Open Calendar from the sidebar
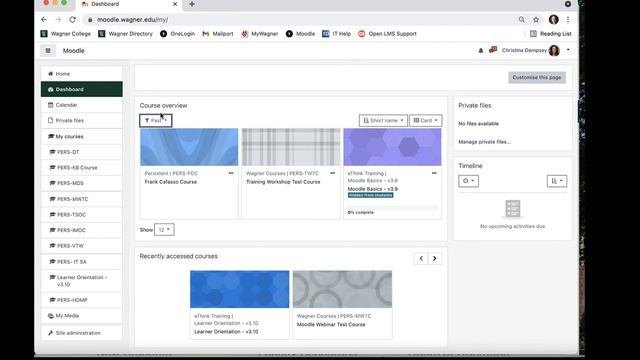The height and width of the screenshot is (360, 640). (x=82, y=105)
